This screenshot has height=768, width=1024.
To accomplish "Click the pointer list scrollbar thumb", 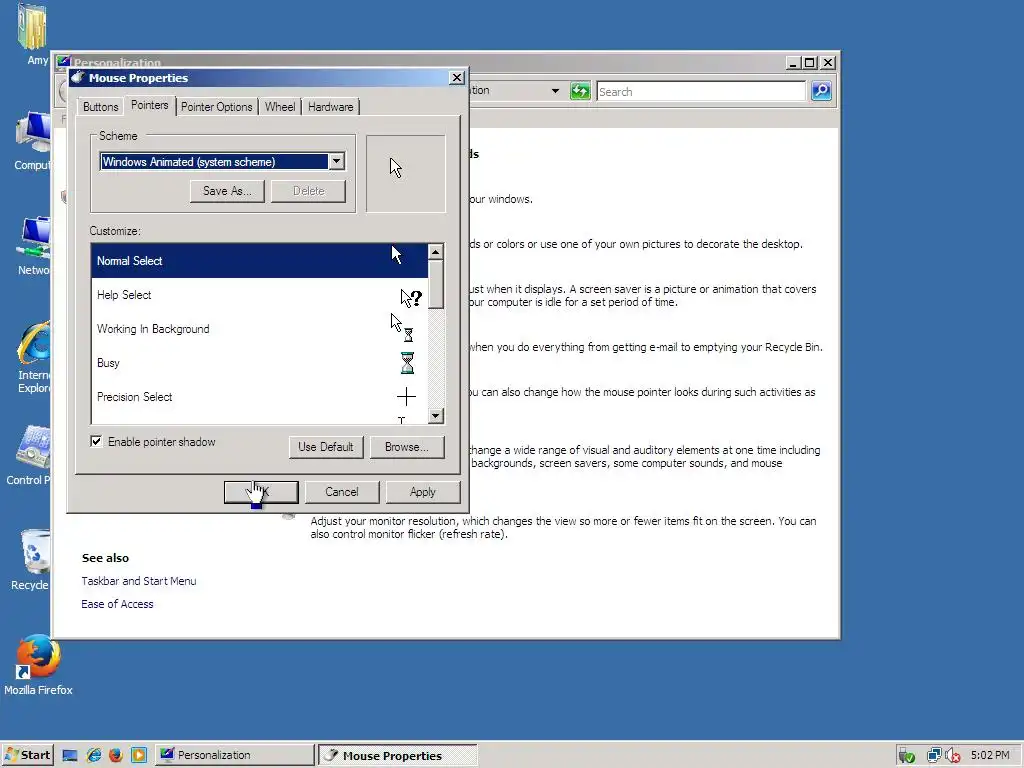I will 436,284.
